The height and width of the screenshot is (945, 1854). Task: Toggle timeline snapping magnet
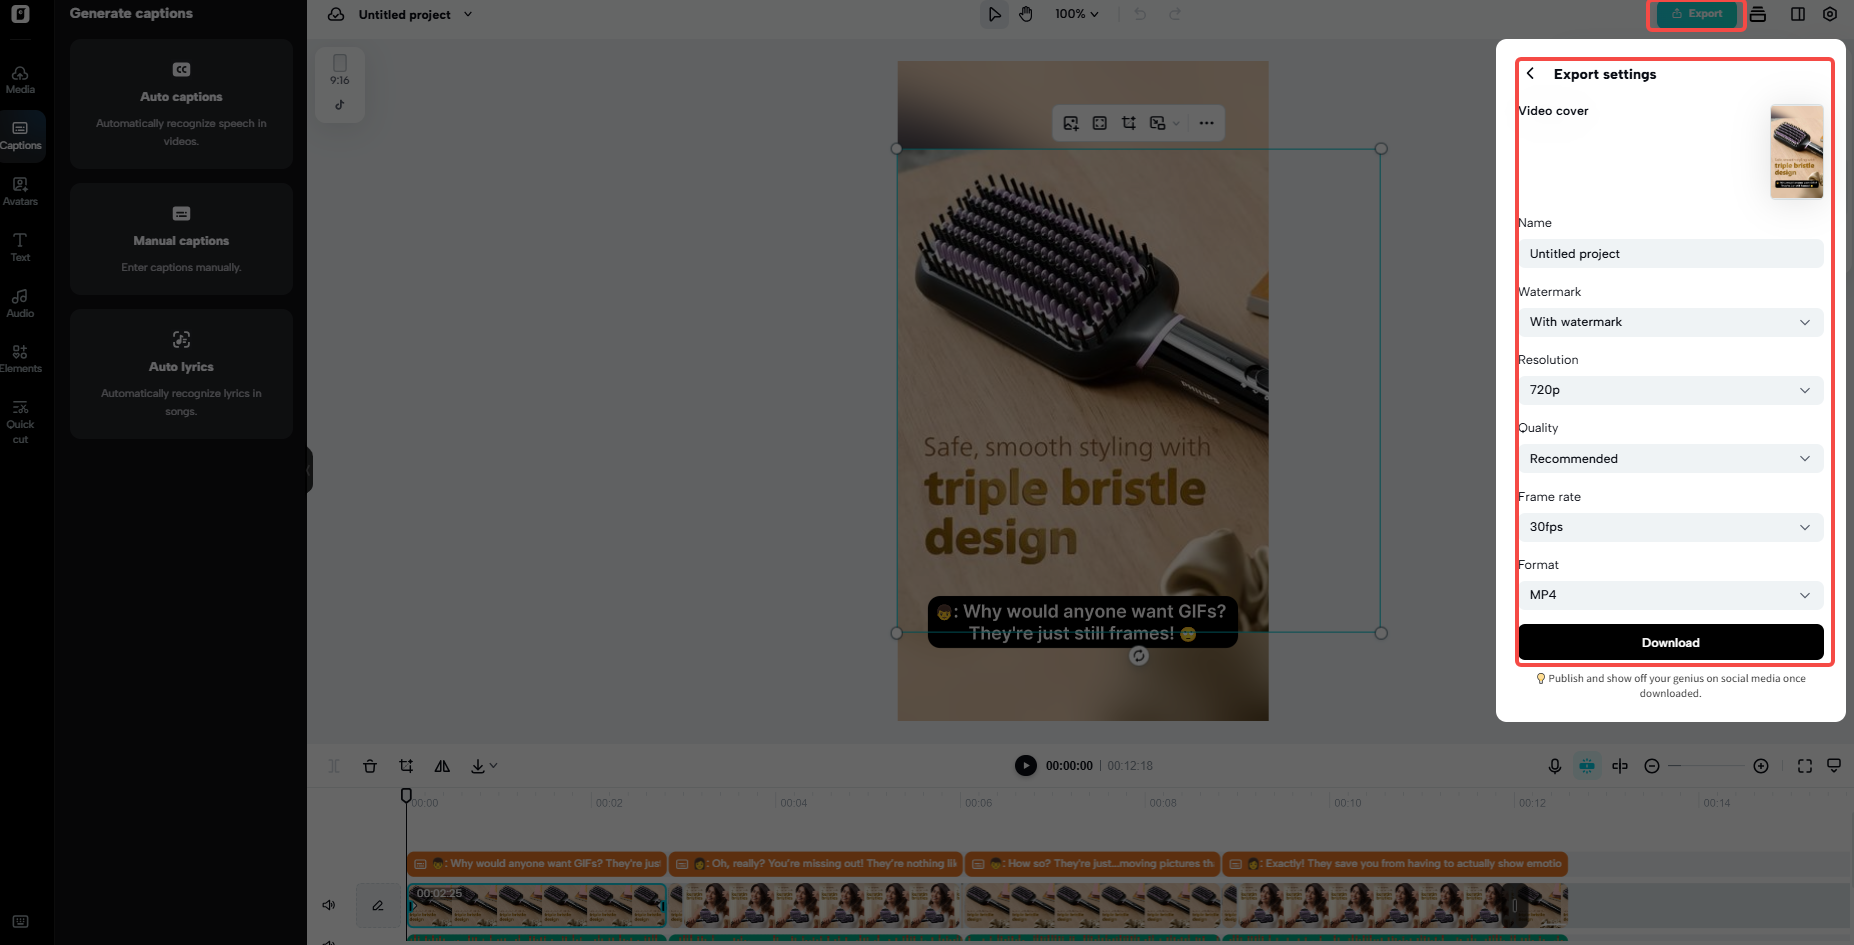(1587, 766)
